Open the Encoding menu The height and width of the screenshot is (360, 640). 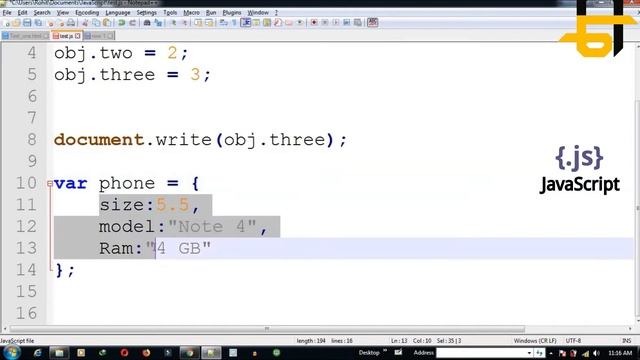[x=87, y=13]
